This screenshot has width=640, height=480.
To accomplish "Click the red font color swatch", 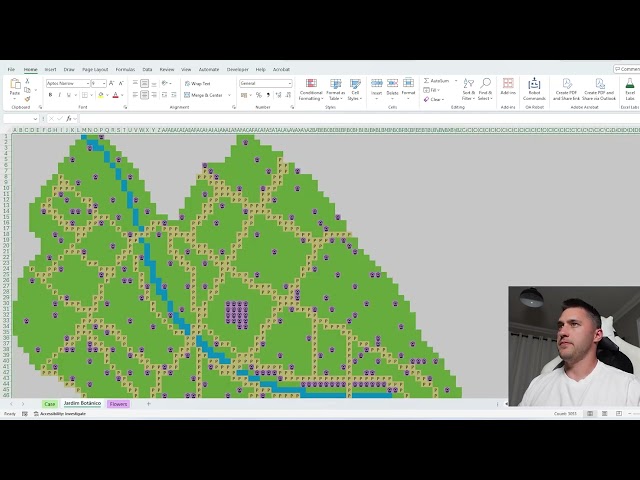I will tap(116, 95).
